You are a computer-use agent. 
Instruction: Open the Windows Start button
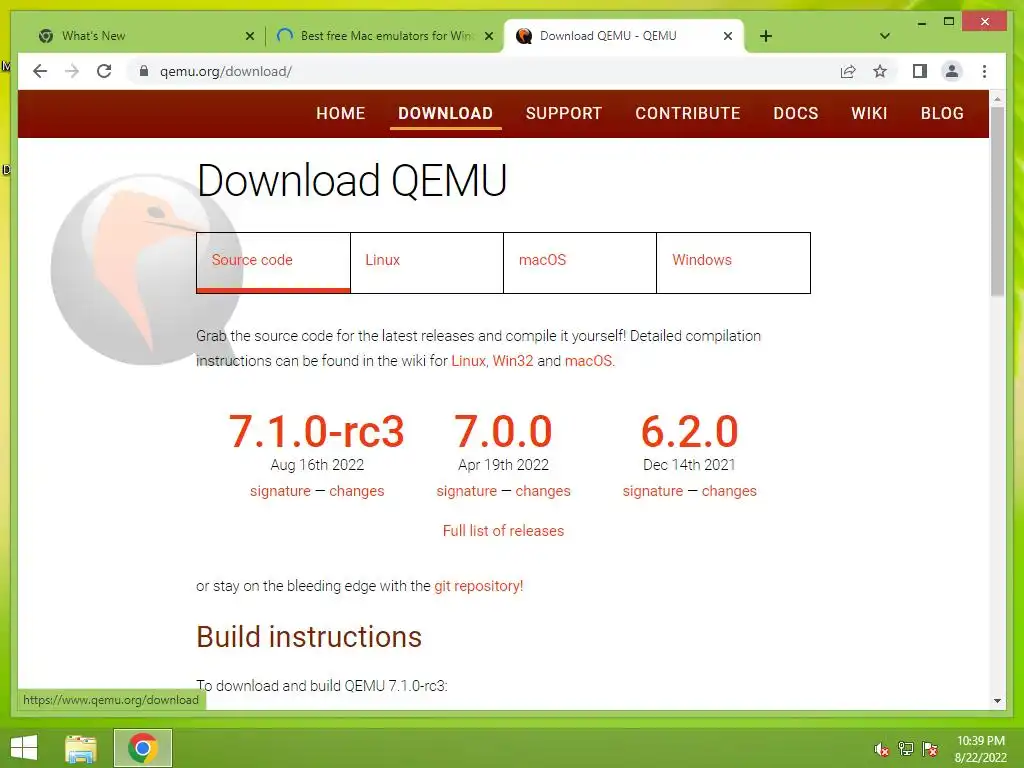point(24,748)
